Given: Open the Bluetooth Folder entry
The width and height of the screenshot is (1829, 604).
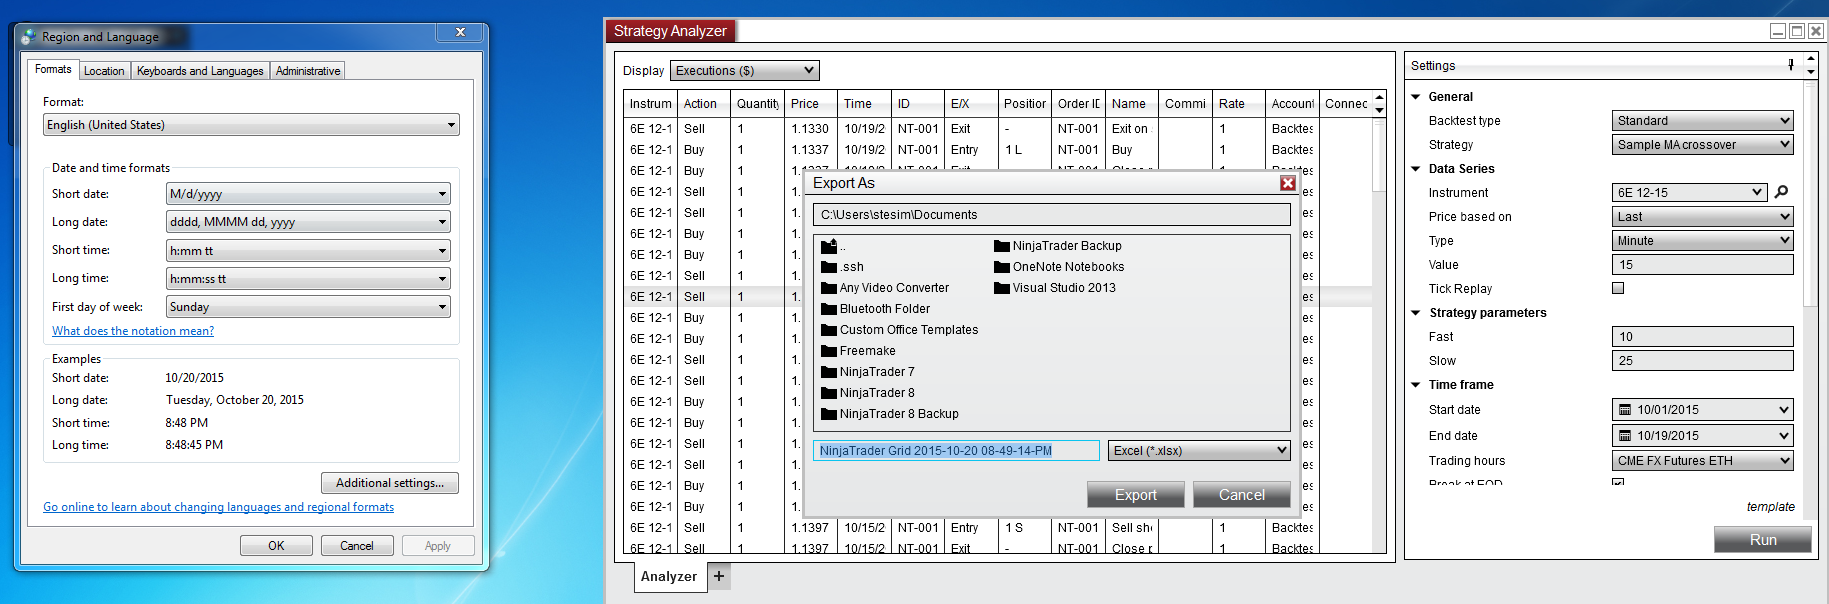Looking at the screenshot, I should point(875,309).
